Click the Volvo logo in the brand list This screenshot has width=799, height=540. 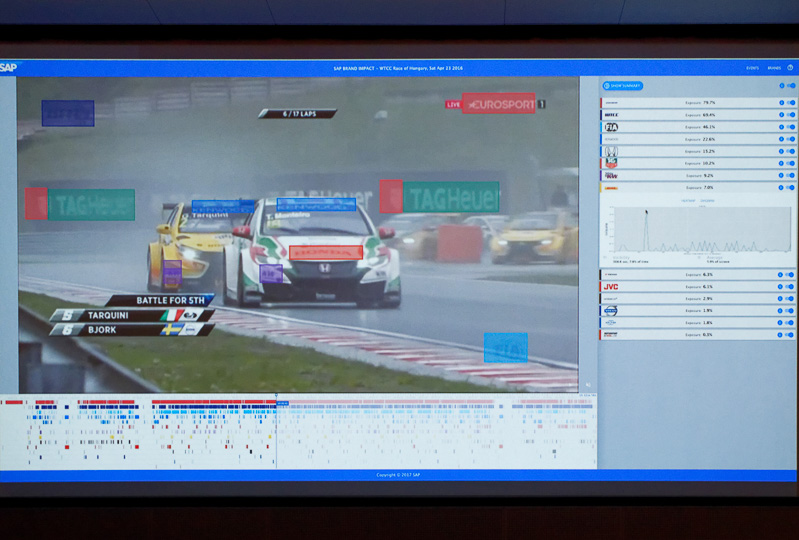click(x=610, y=311)
